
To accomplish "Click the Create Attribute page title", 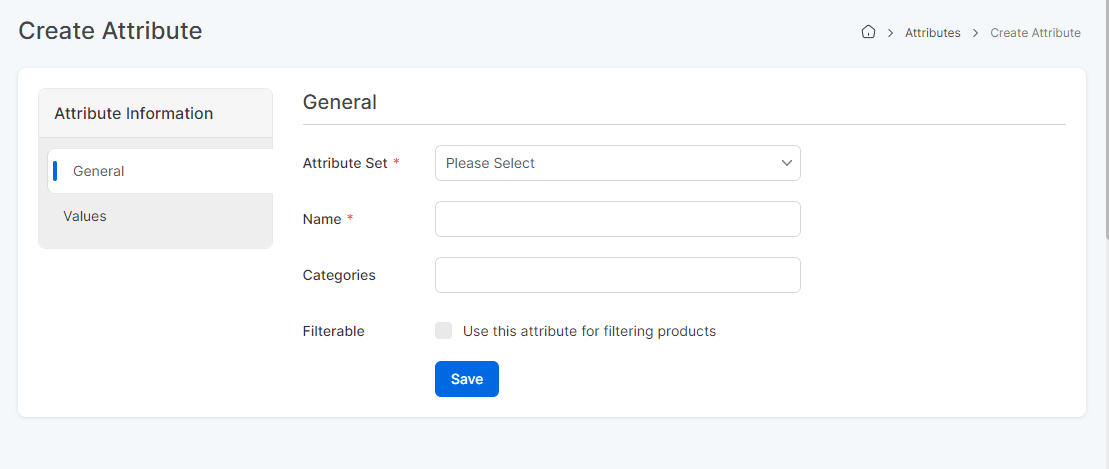I will [x=111, y=31].
